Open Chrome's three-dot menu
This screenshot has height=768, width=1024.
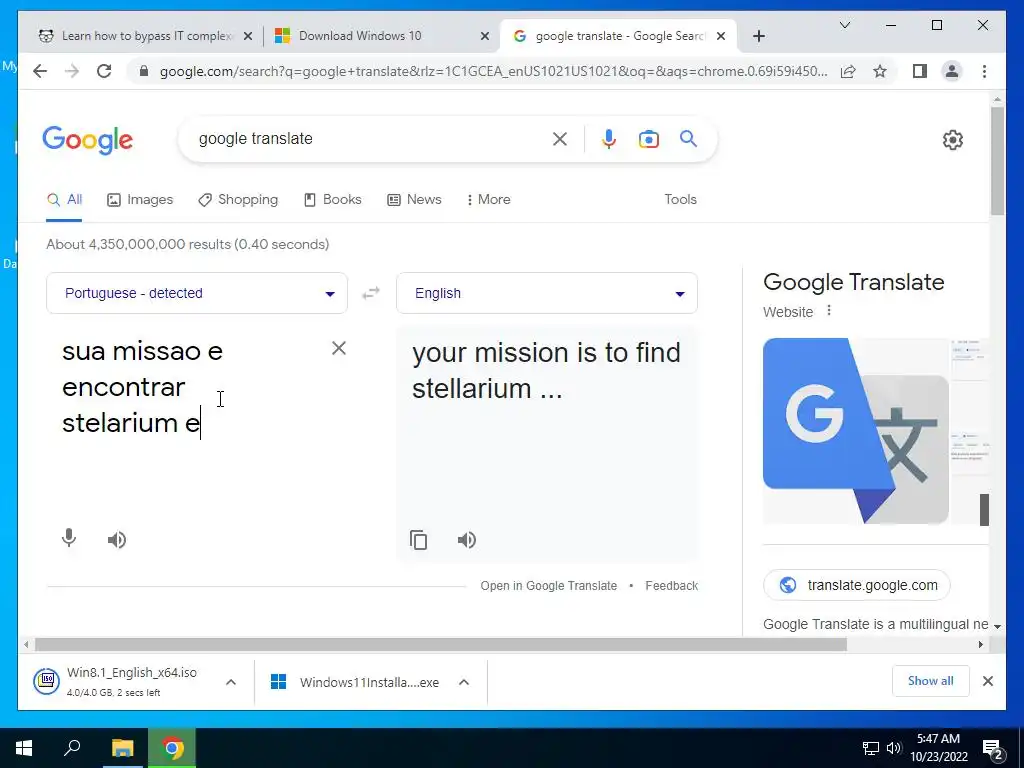(x=984, y=71)
